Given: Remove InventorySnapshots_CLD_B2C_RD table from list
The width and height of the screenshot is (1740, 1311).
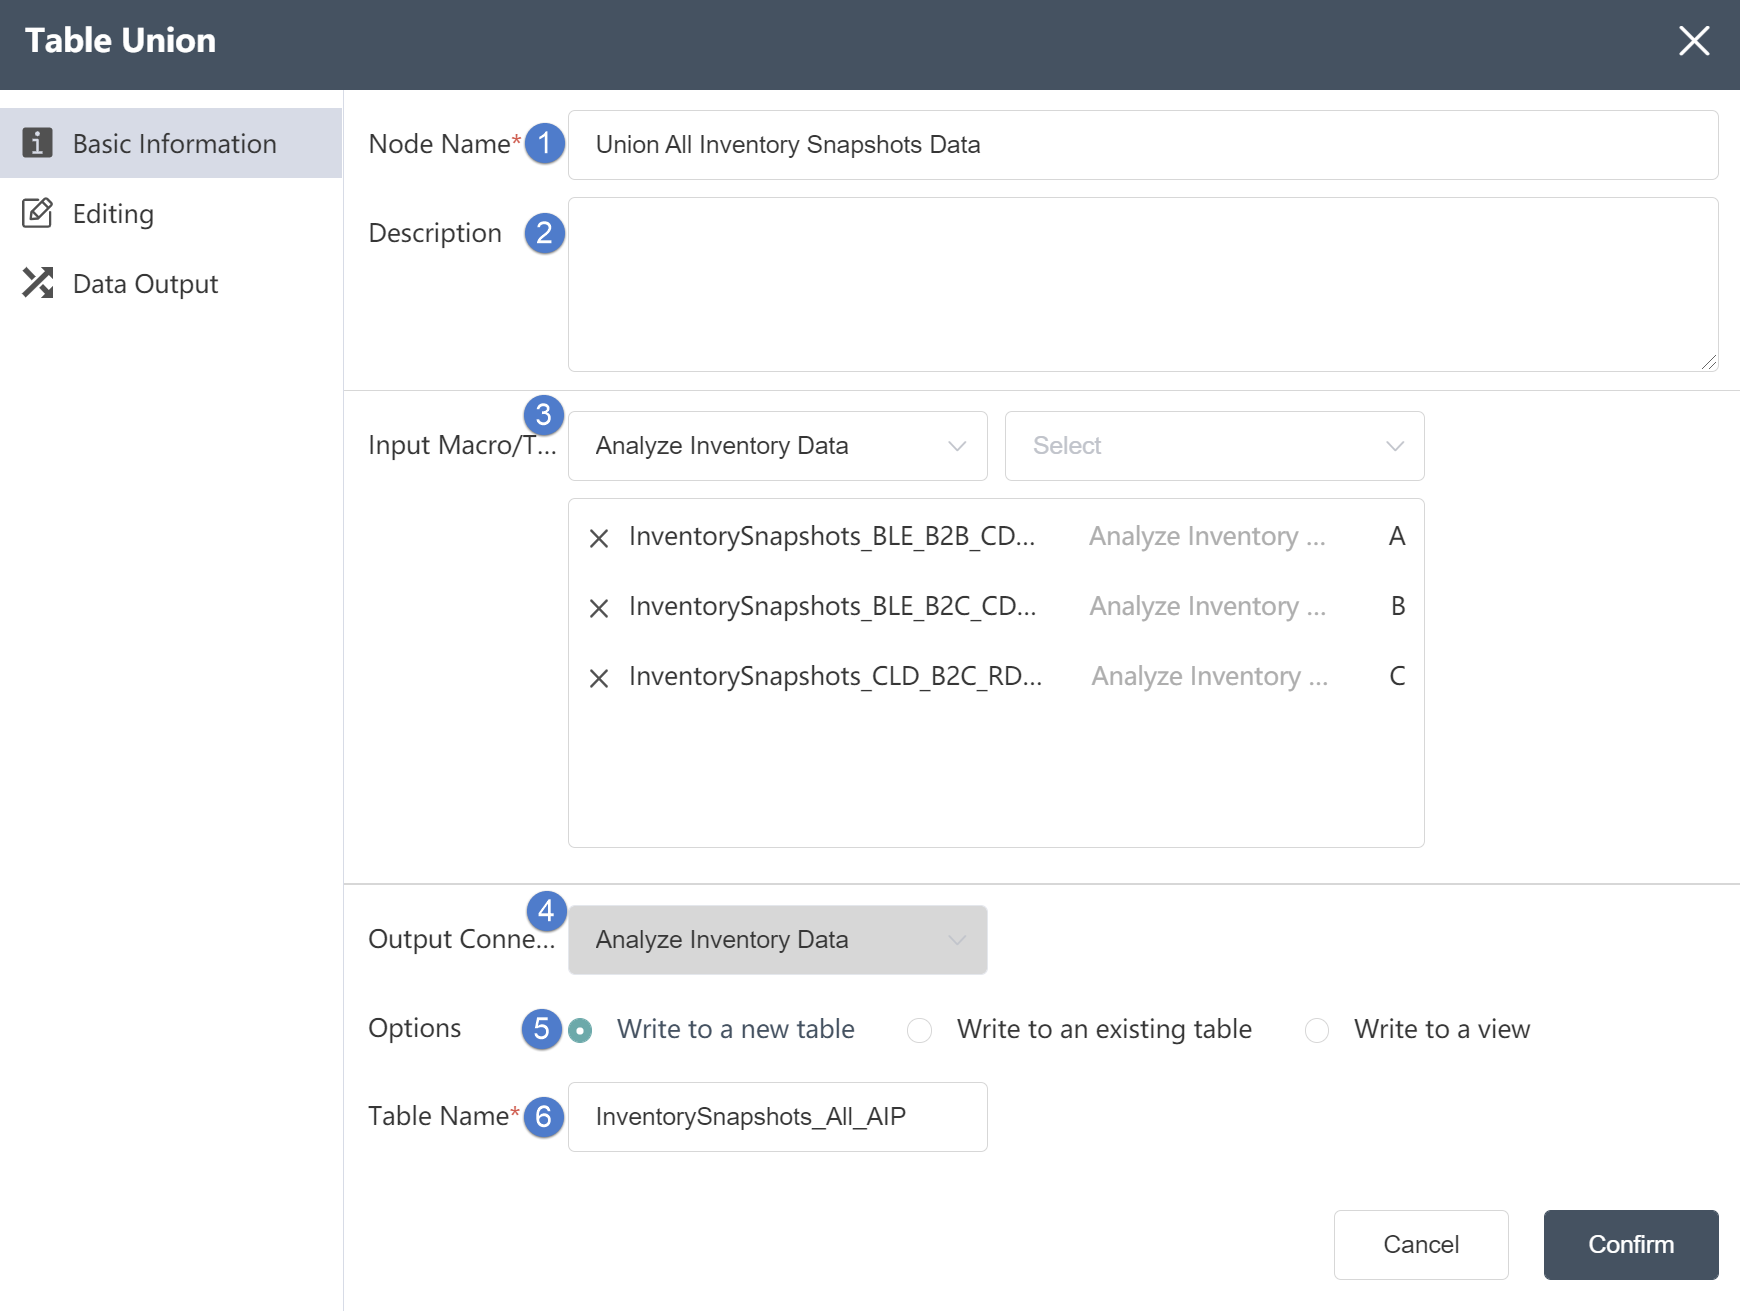Looking at the screenshot, I should point(599,678).
